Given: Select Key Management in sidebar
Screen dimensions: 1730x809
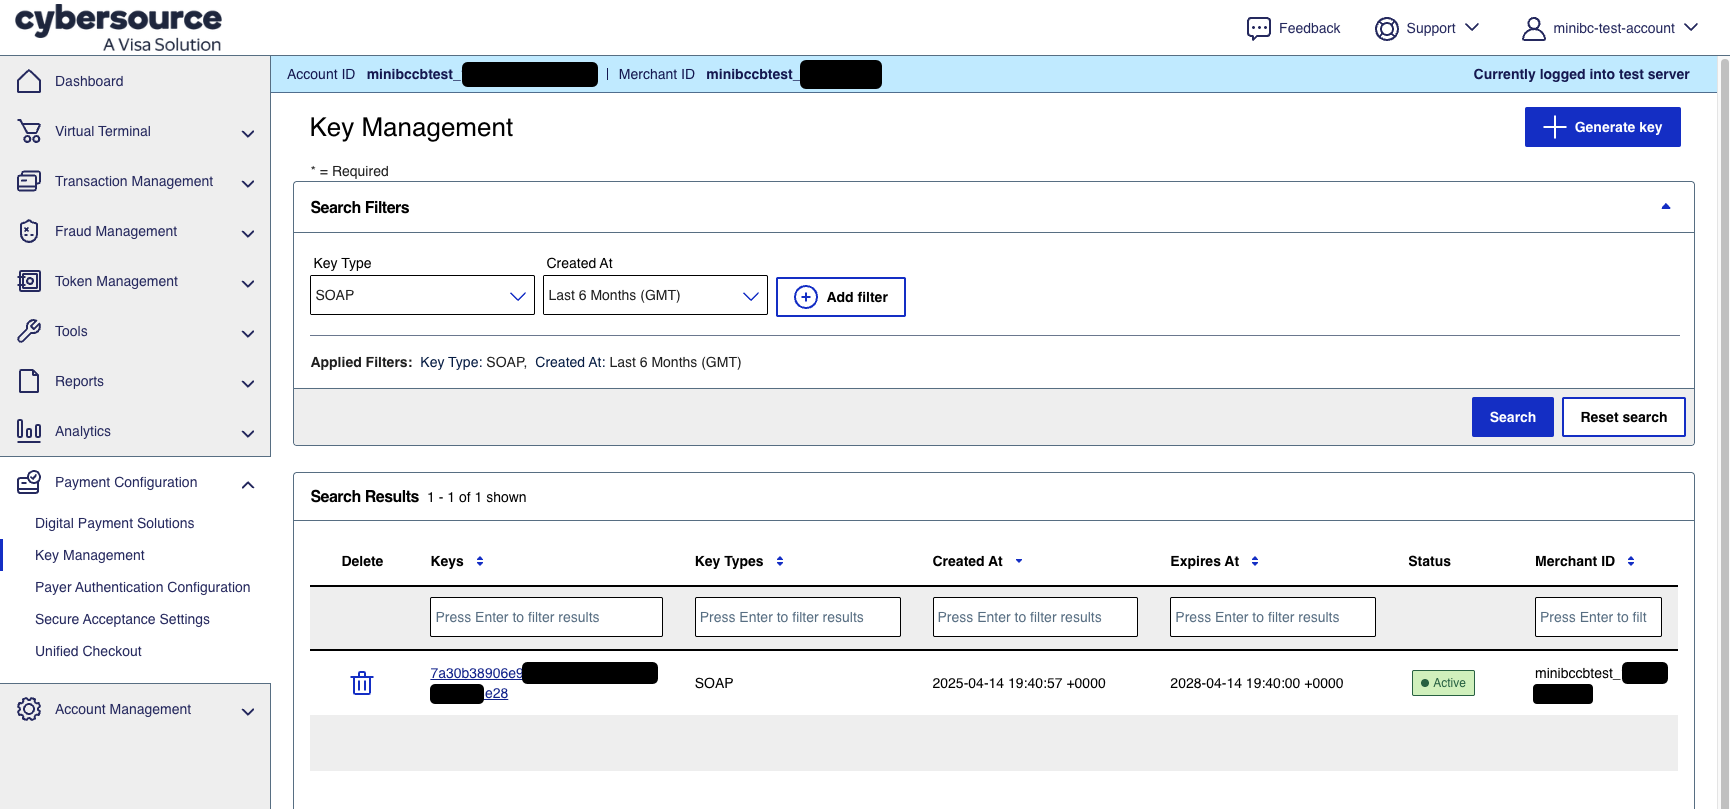Looking at the screenshot, I should 90,555.
